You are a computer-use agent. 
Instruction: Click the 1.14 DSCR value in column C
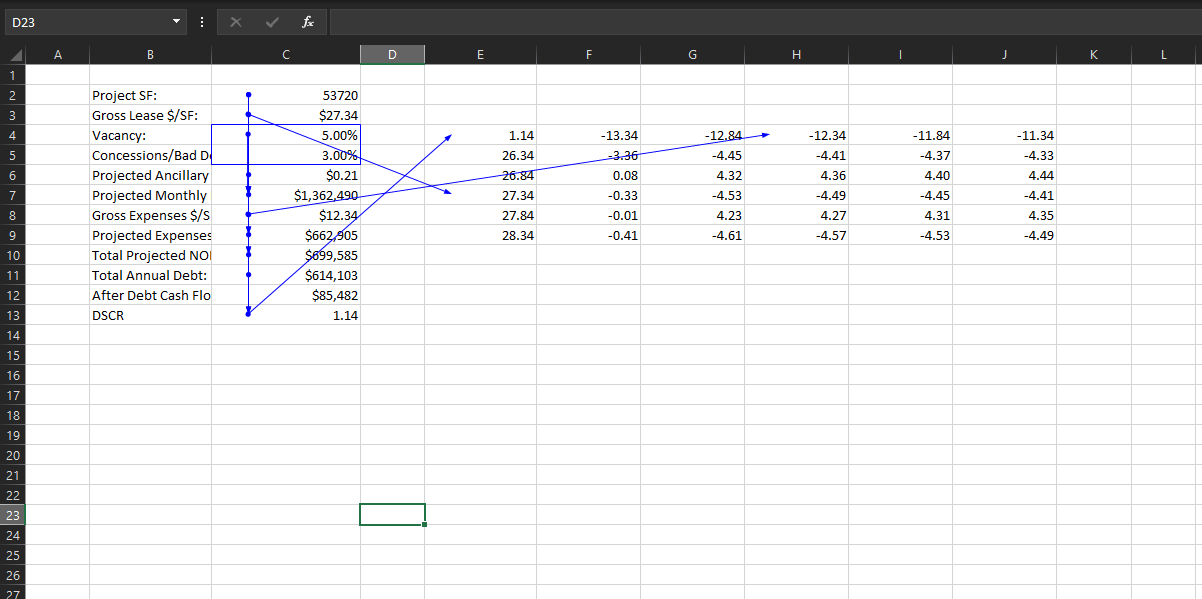[x=286, y=315]
